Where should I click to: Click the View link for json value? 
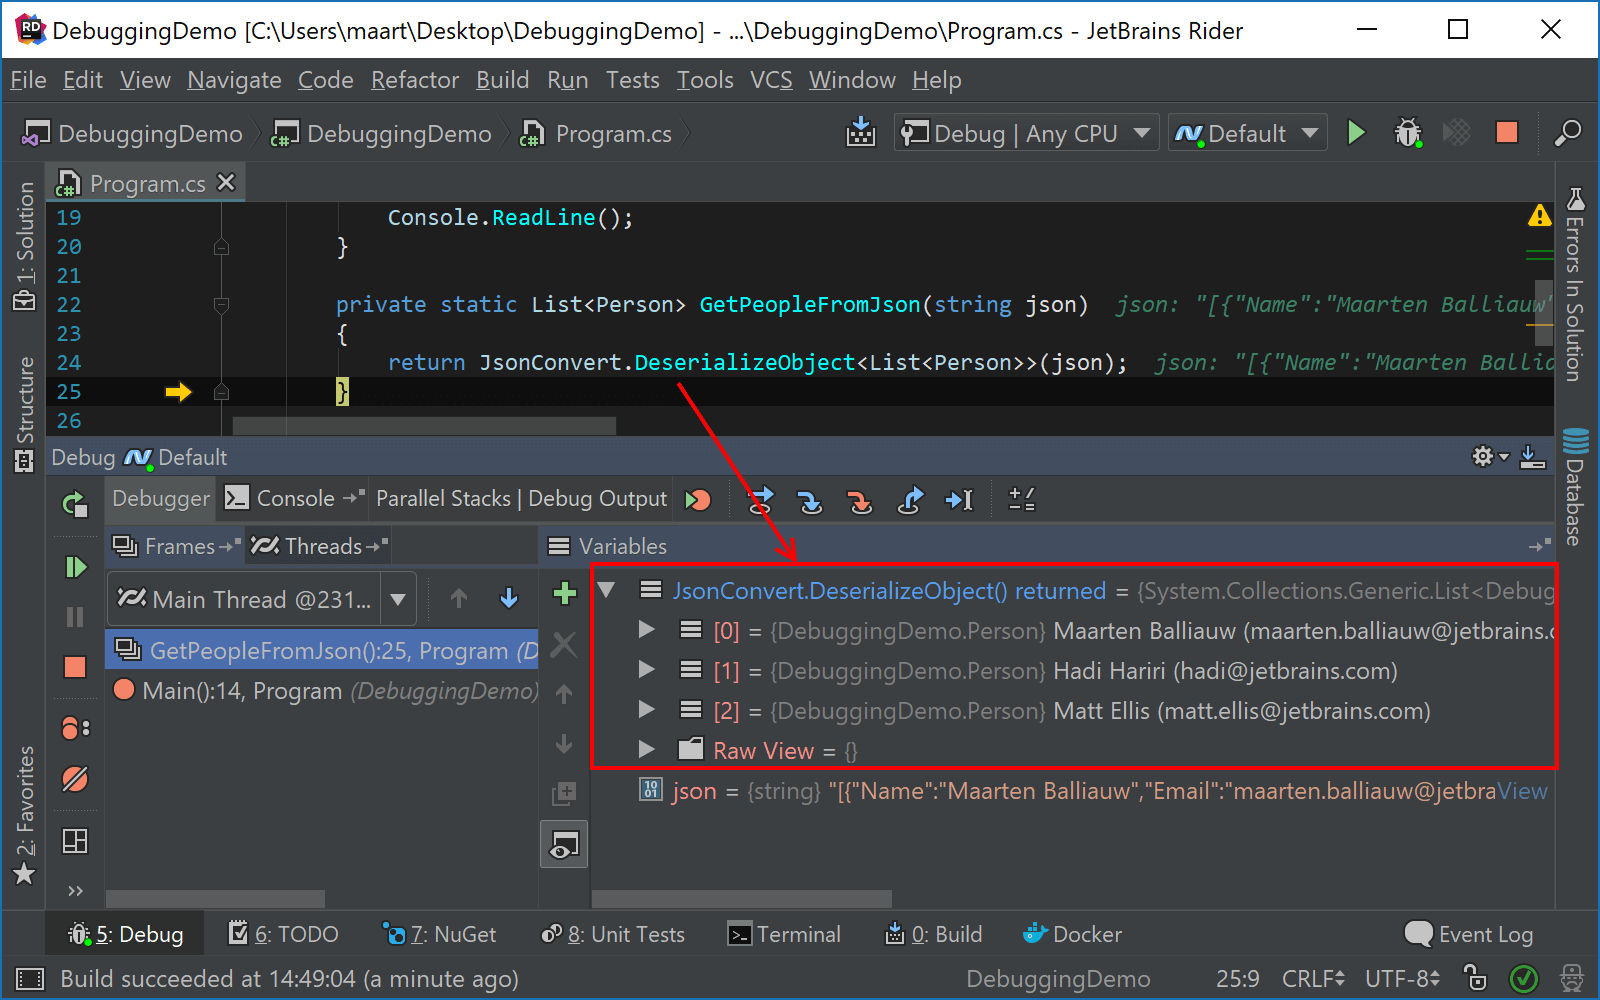coord(1523,791)
